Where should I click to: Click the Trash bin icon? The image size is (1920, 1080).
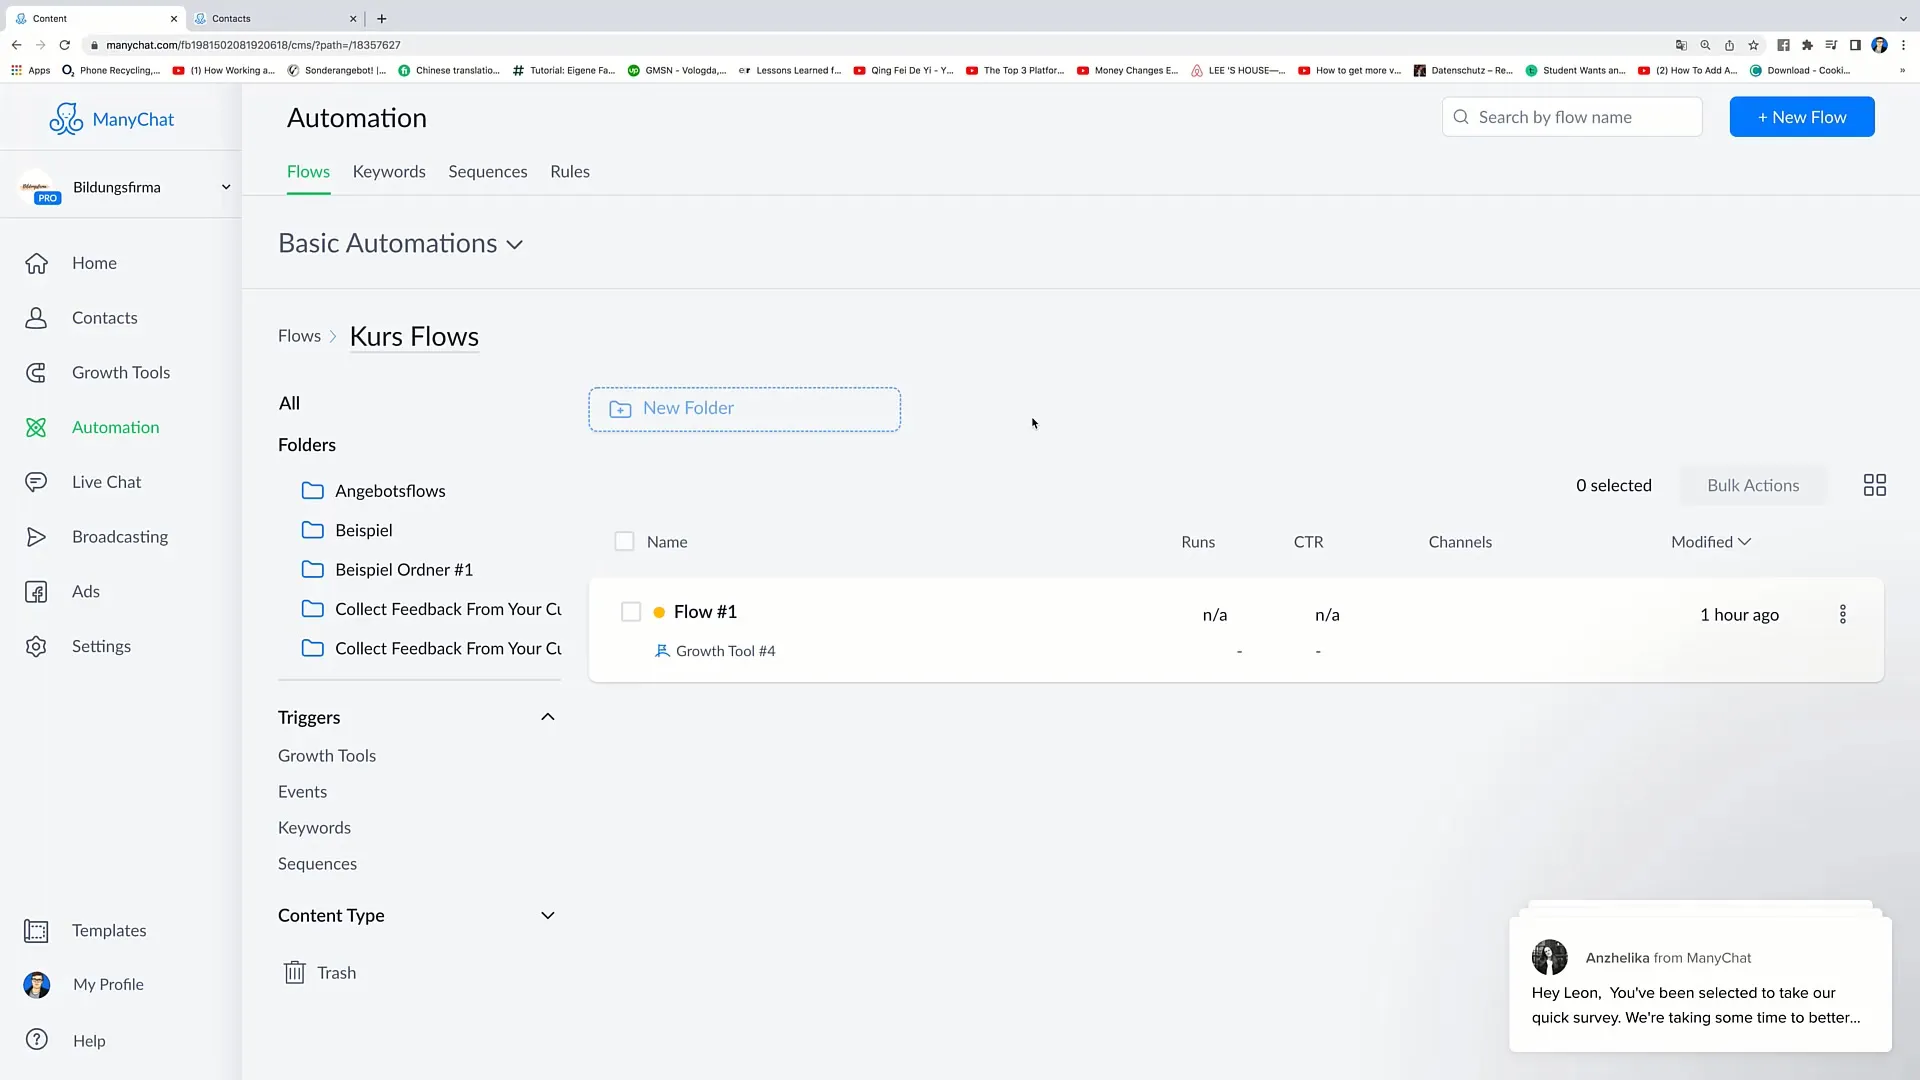294,973
